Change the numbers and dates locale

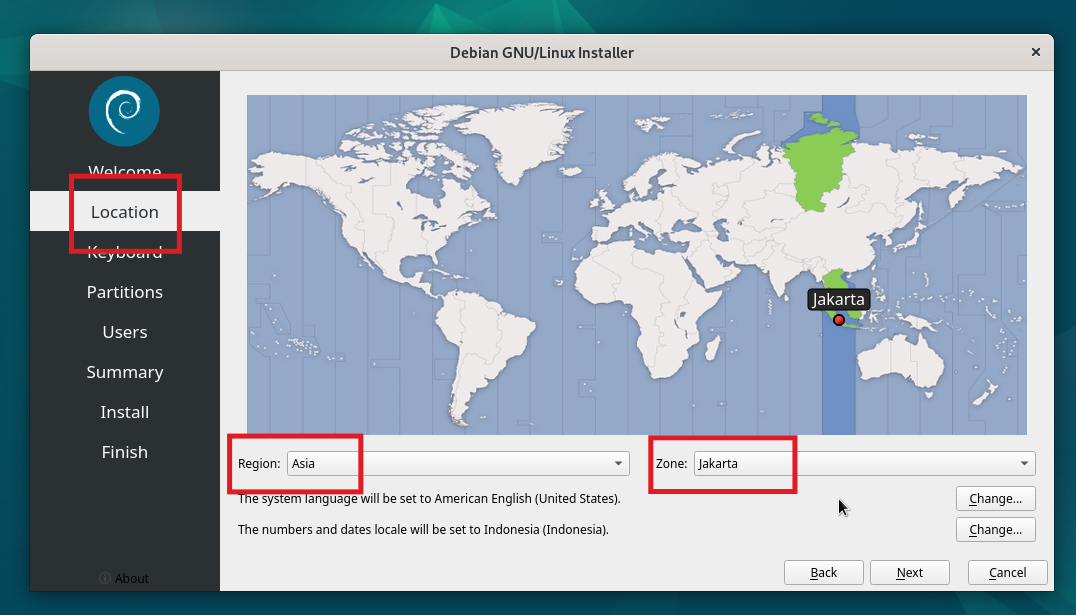pyautogui.click(x=995, y=529)
